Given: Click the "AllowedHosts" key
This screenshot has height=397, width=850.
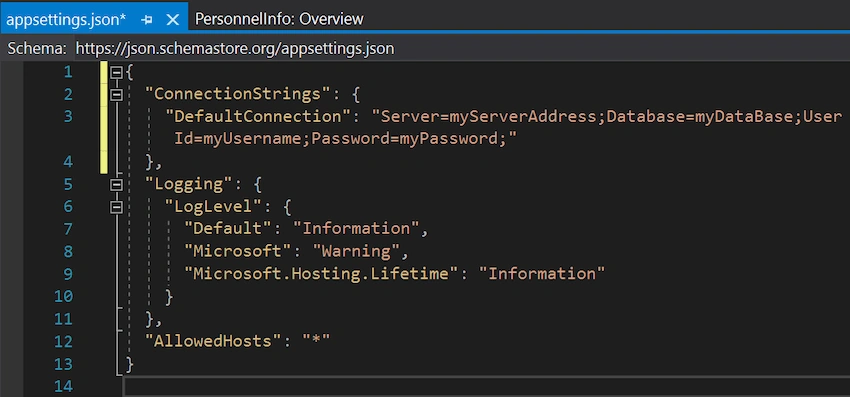Looking at the screenshot, I should coord(214,341).
